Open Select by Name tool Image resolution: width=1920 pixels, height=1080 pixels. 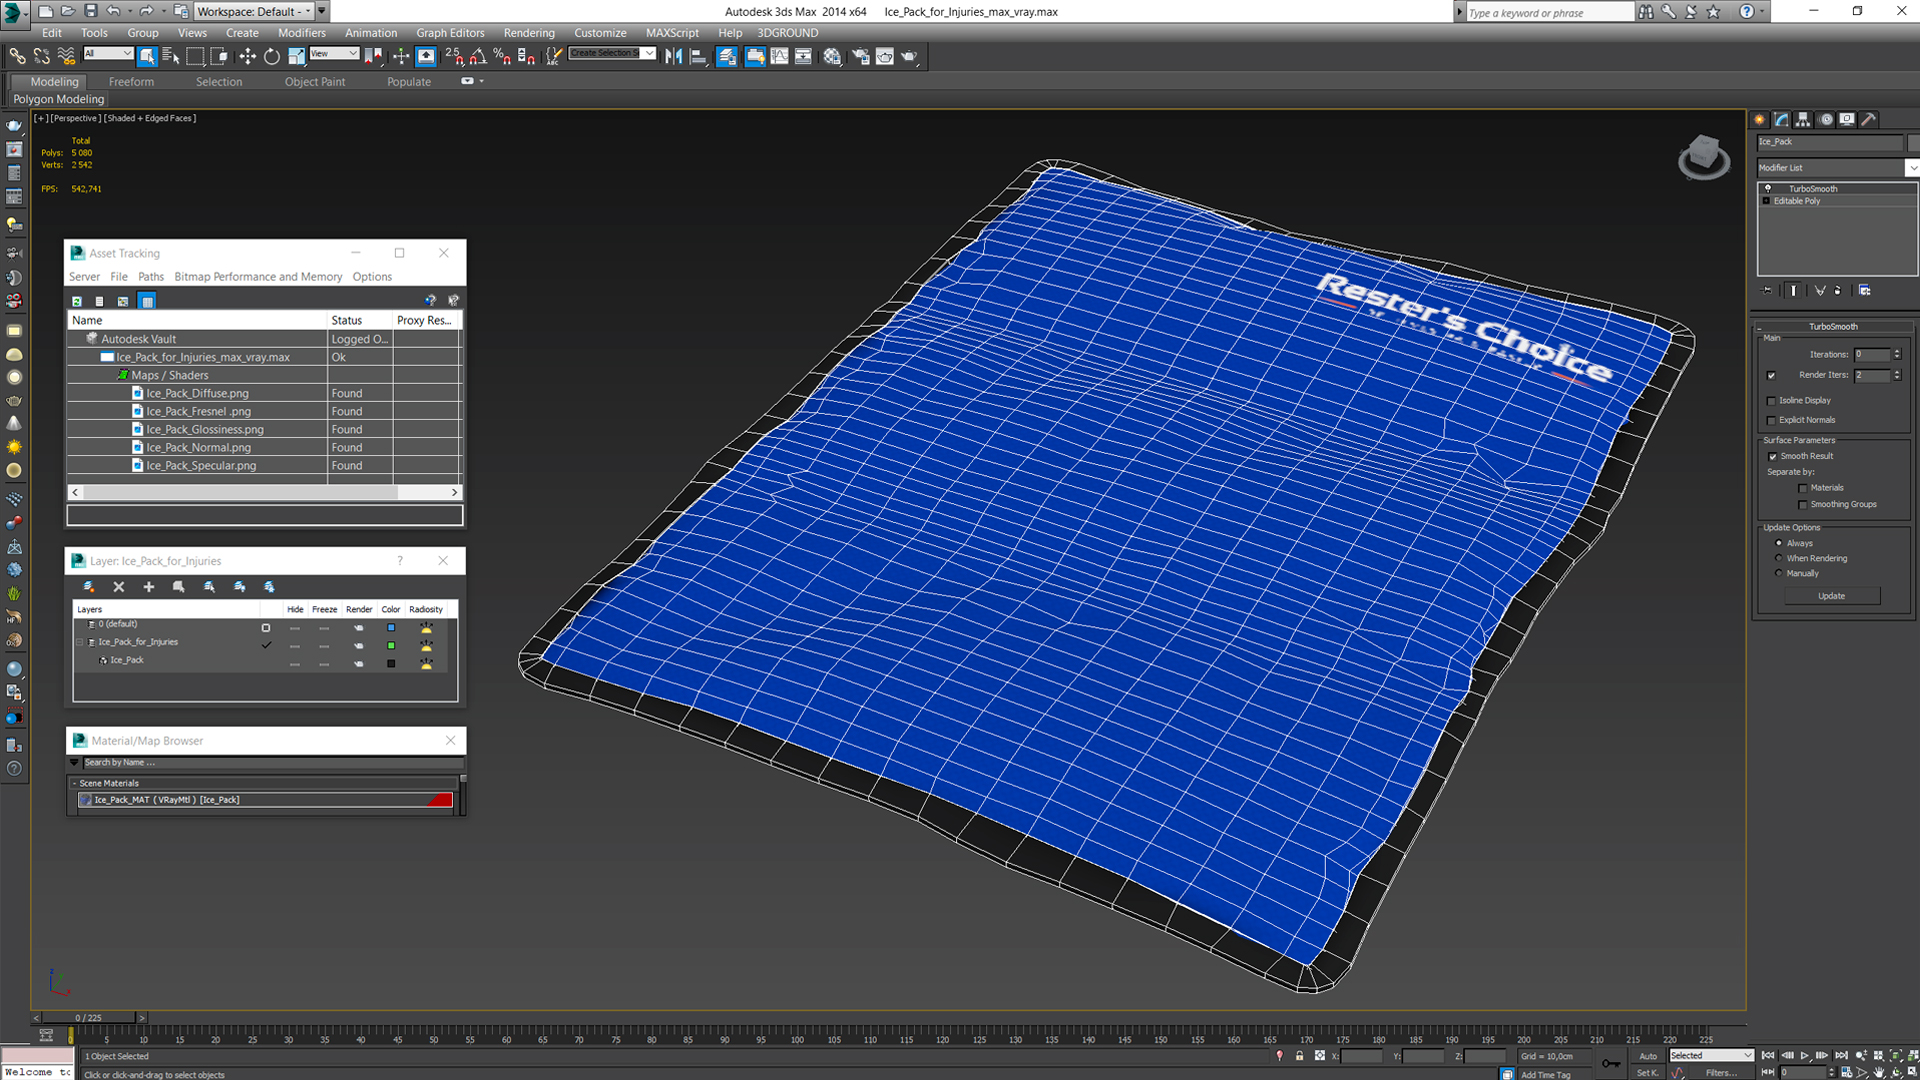coord(171,56)
